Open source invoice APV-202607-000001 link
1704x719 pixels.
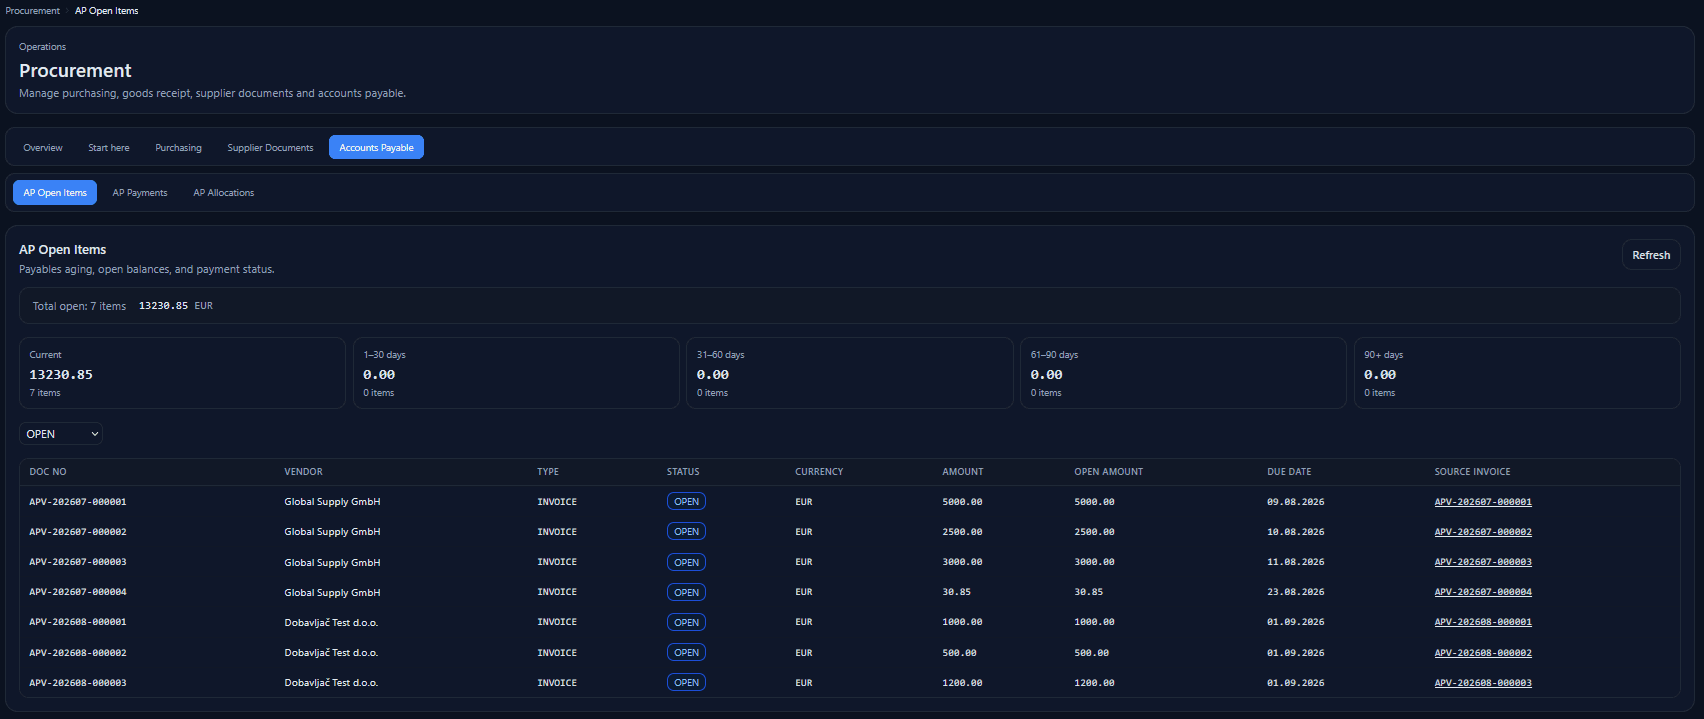pos(1483,502)
